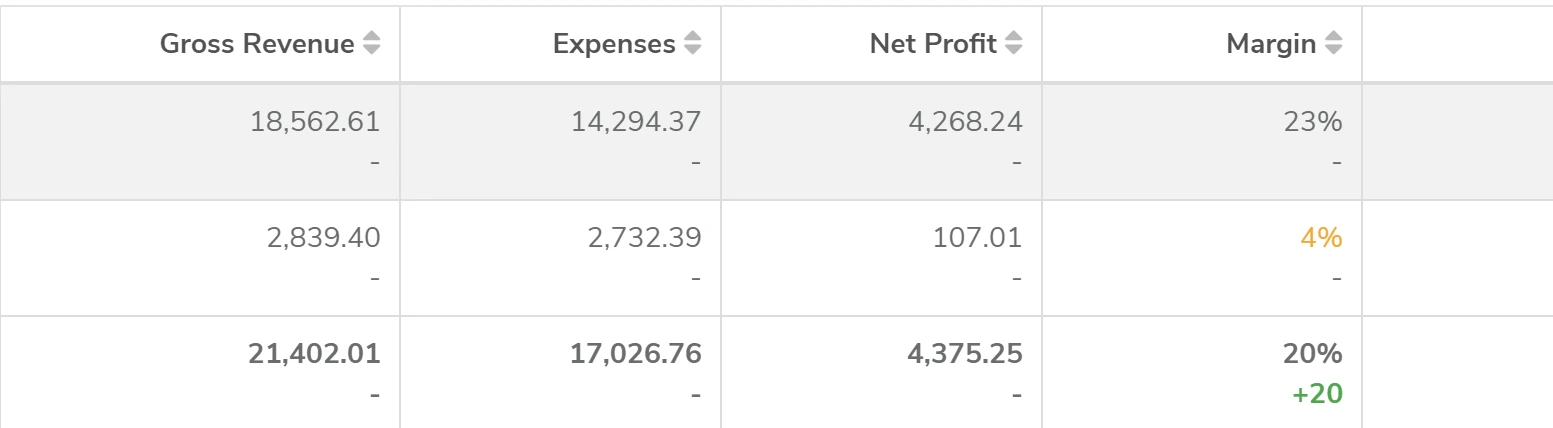Select the bold 17,026.76 total expenses
Screen dimensions: 1553x428
pos(636,353)
